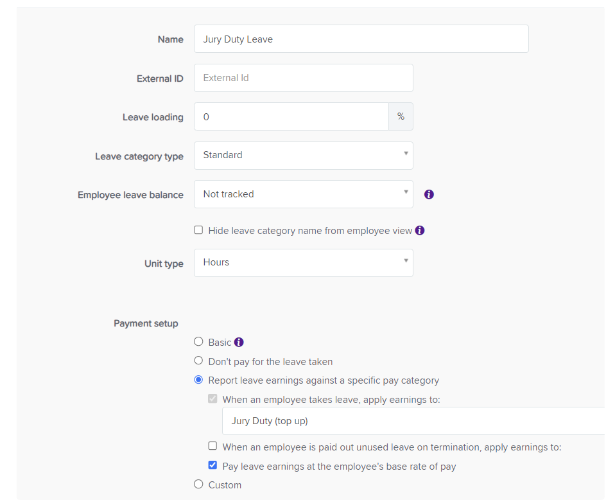Select Report leave earnings against pay category

pos(199,380)
